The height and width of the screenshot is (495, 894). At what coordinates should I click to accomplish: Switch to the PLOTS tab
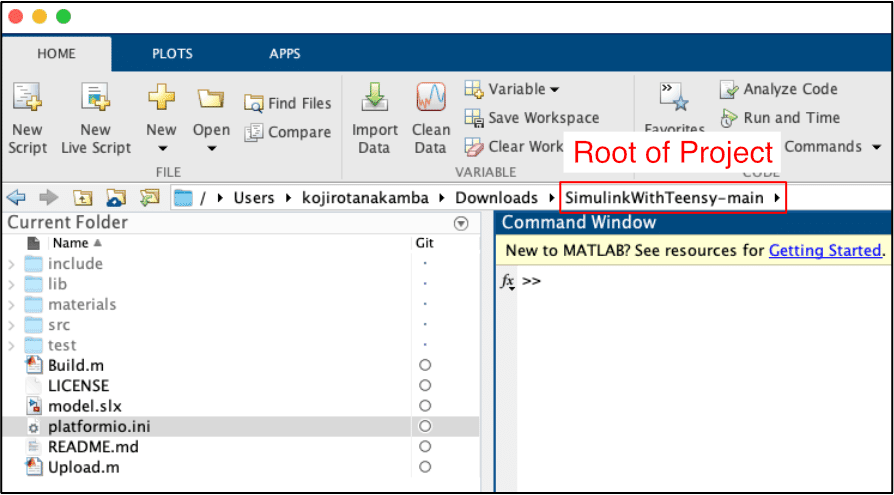pos(172,54)
